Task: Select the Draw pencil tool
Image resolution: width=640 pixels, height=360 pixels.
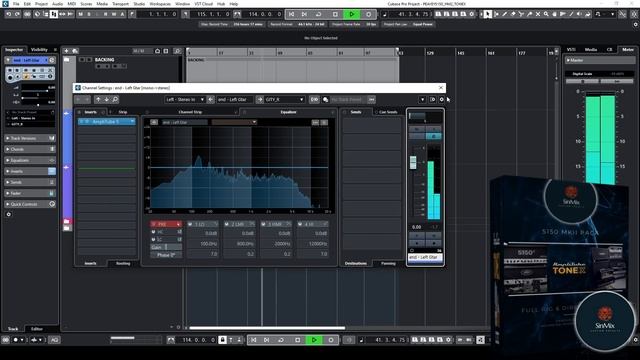Action: (504, 14)
